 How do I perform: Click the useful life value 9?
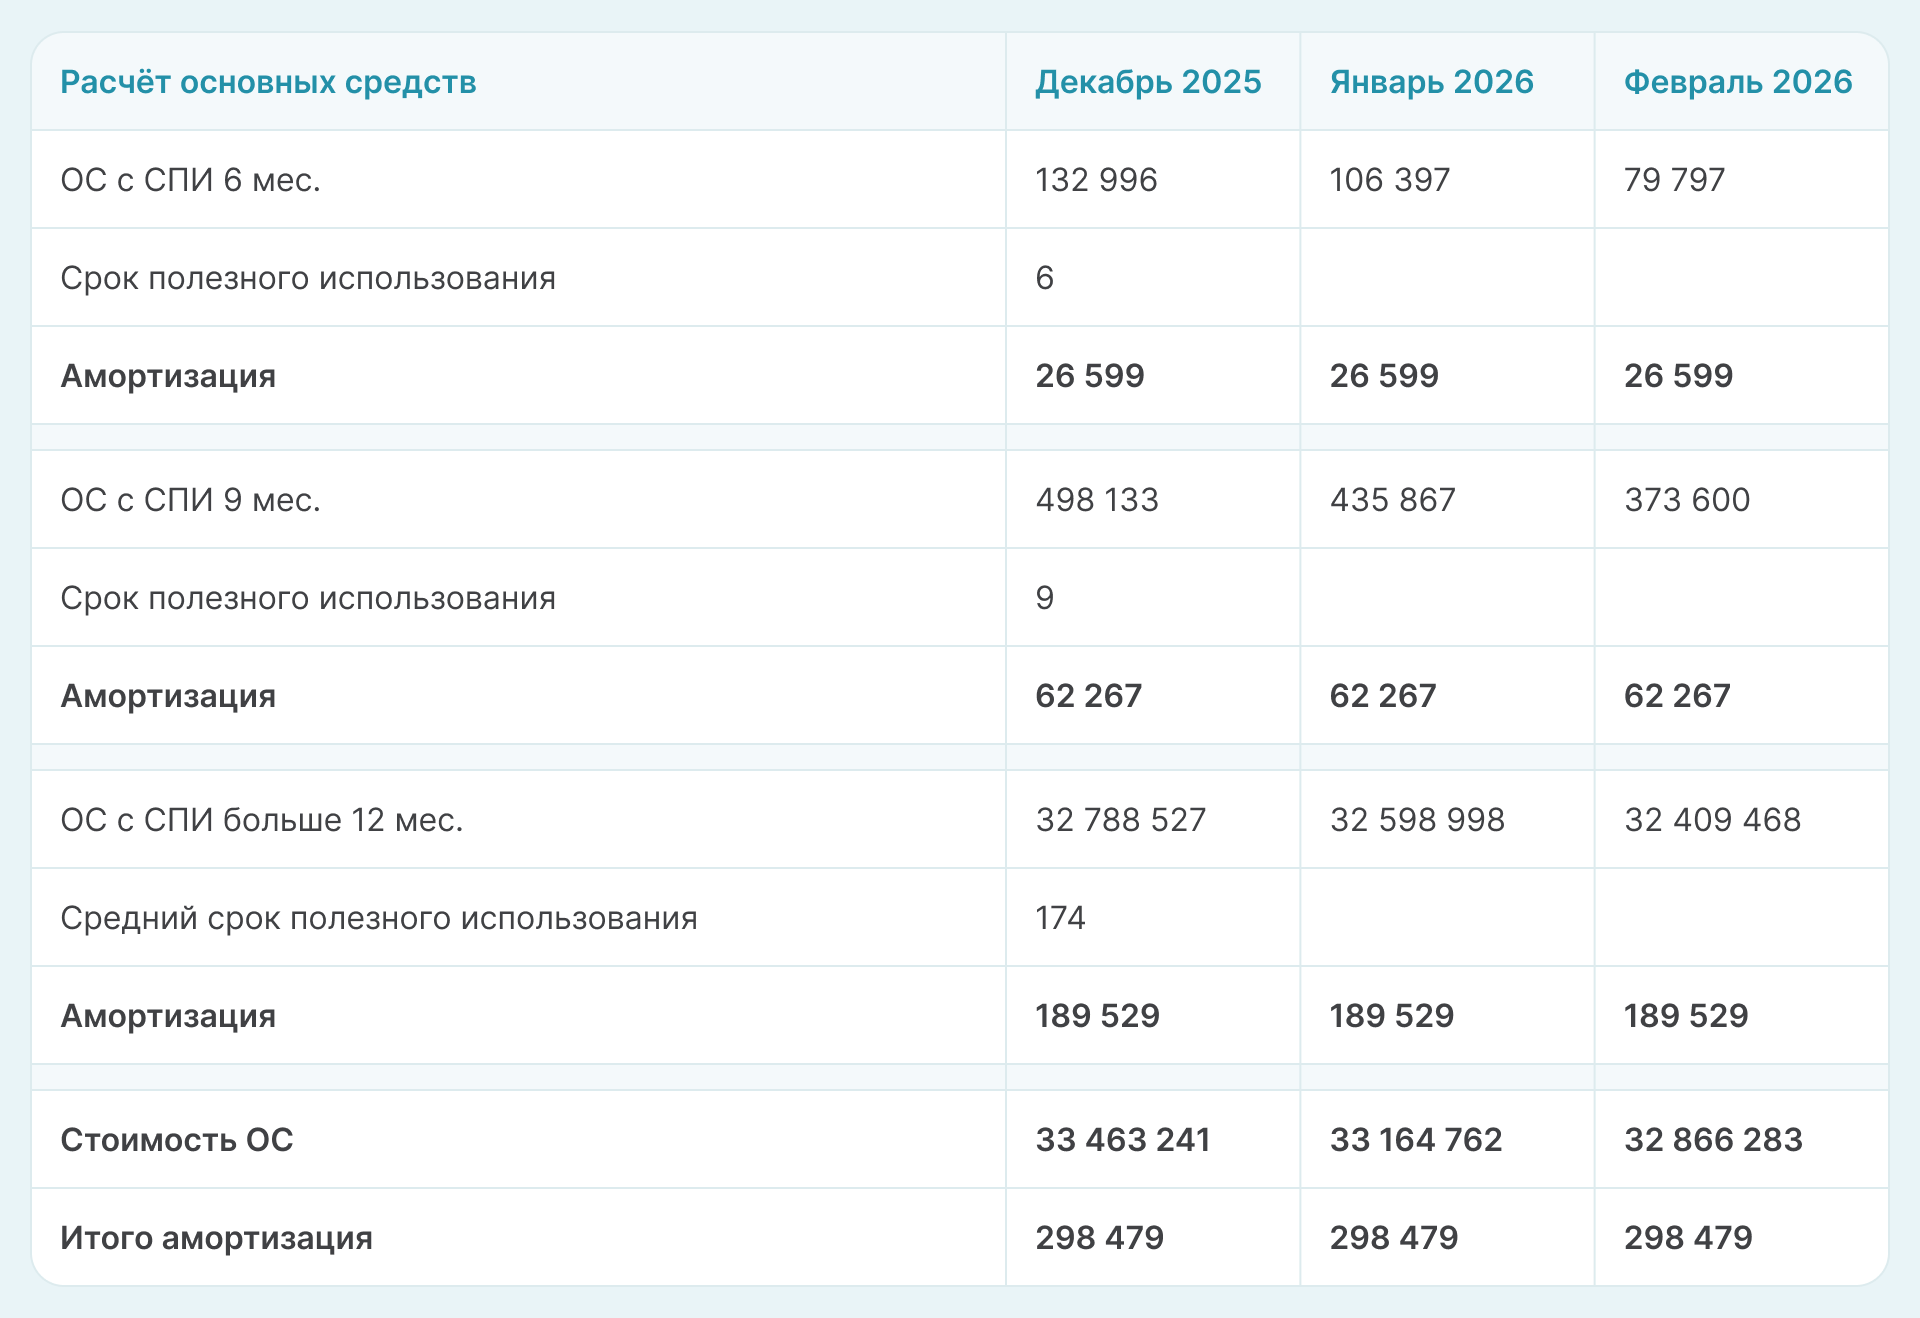click(x=1044, y=598)
